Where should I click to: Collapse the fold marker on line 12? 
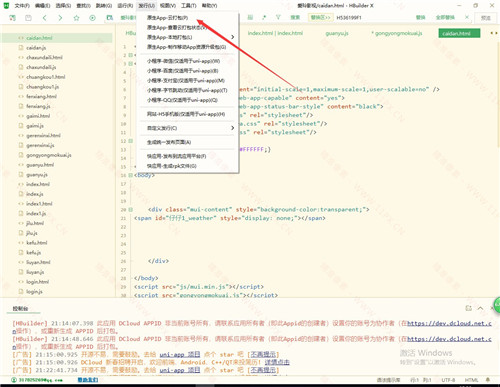(x=131, y=141)
